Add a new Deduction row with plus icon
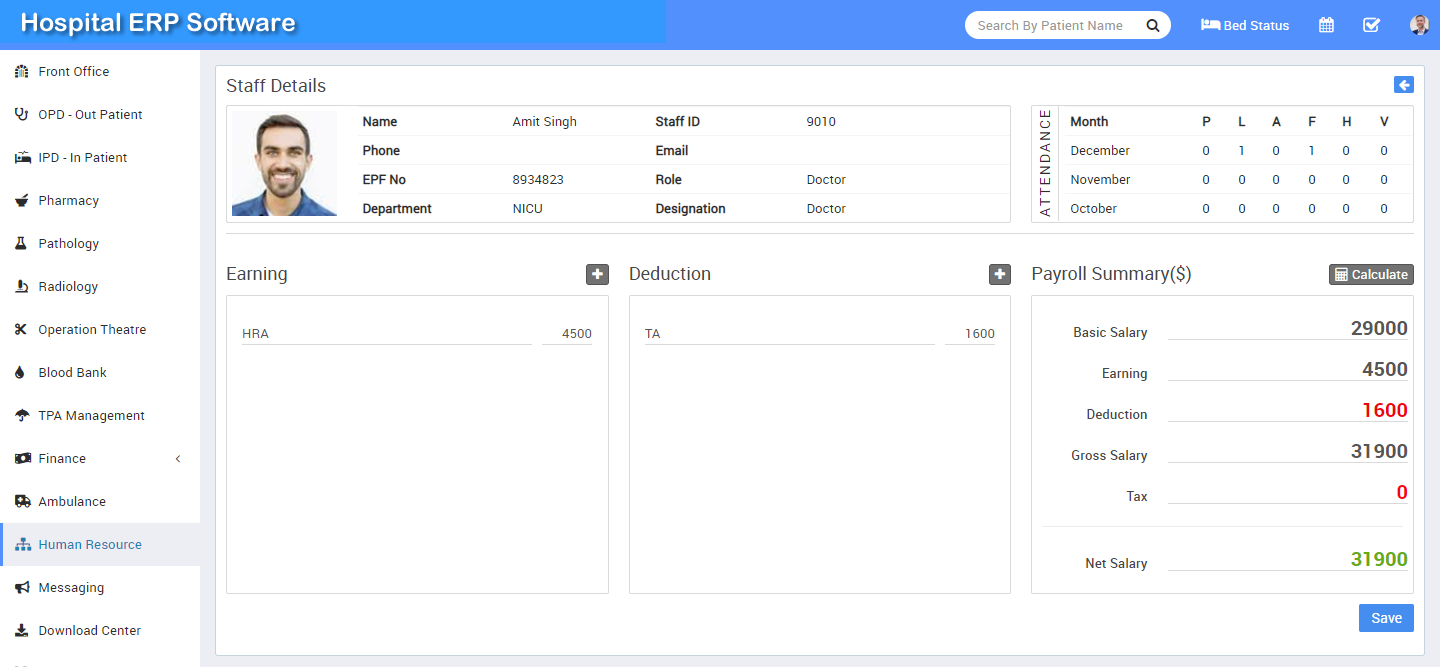Screen dimensions: 1440x667 point(999,274)
